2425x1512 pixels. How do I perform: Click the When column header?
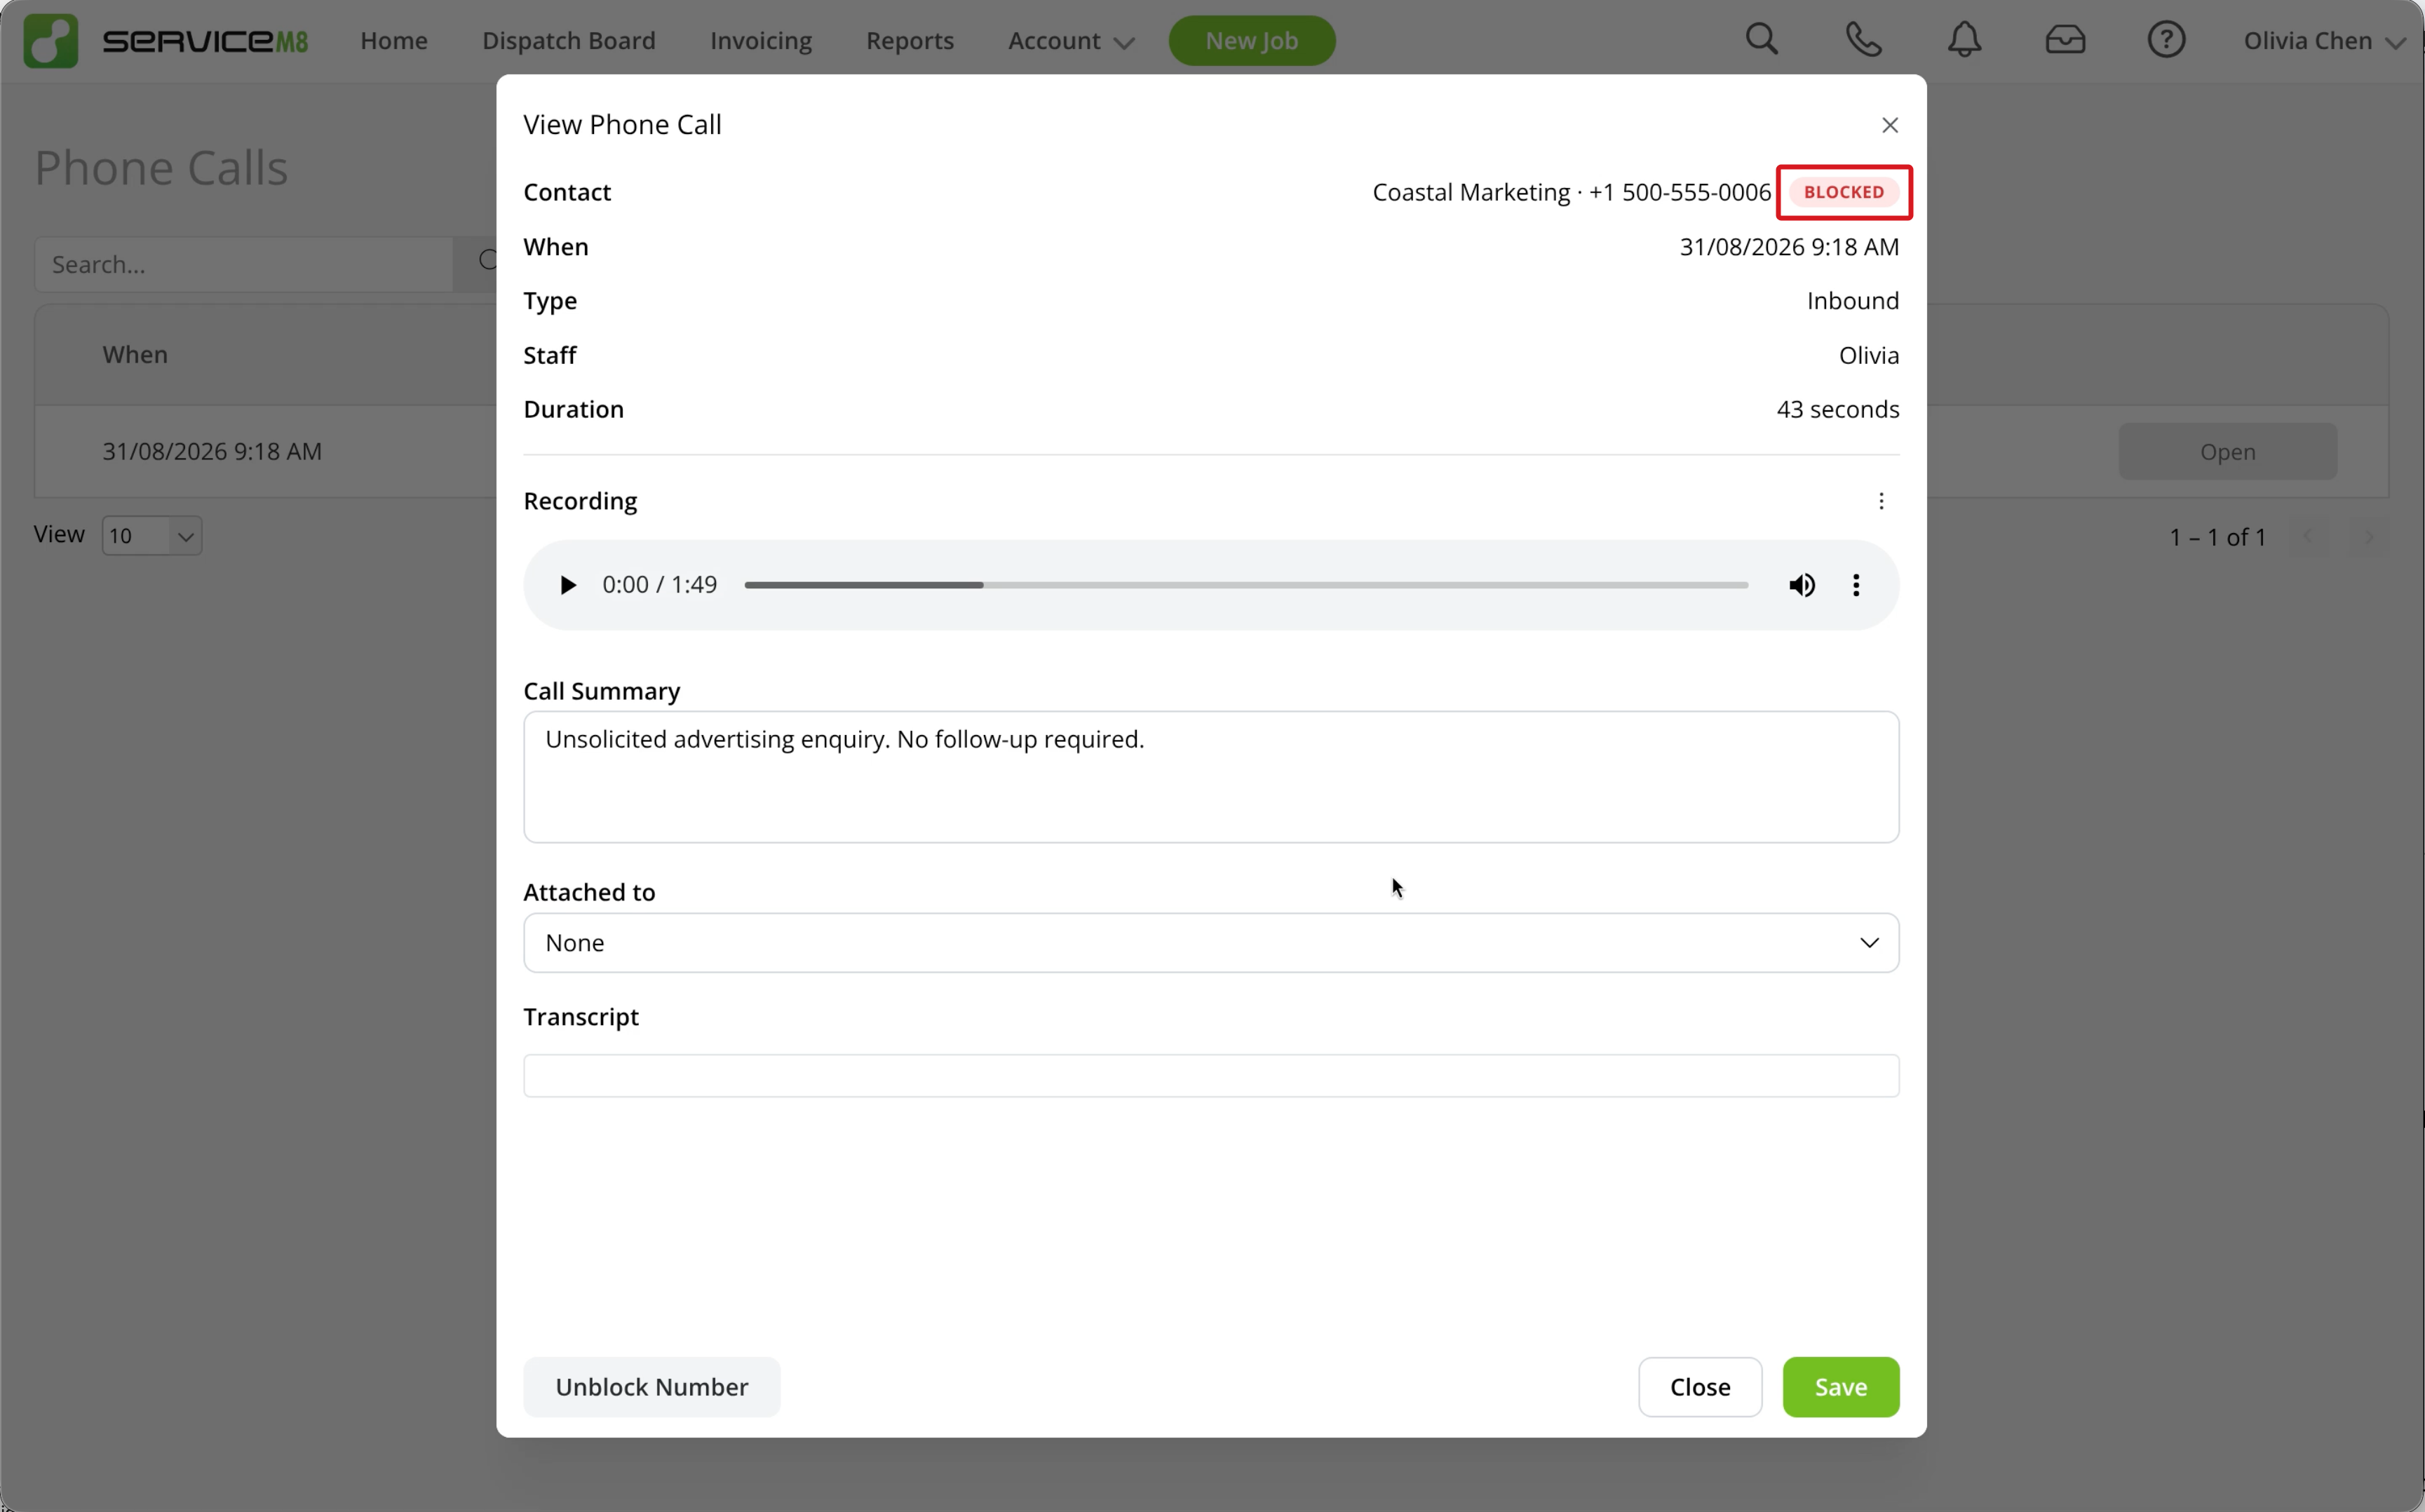(135, 355)
